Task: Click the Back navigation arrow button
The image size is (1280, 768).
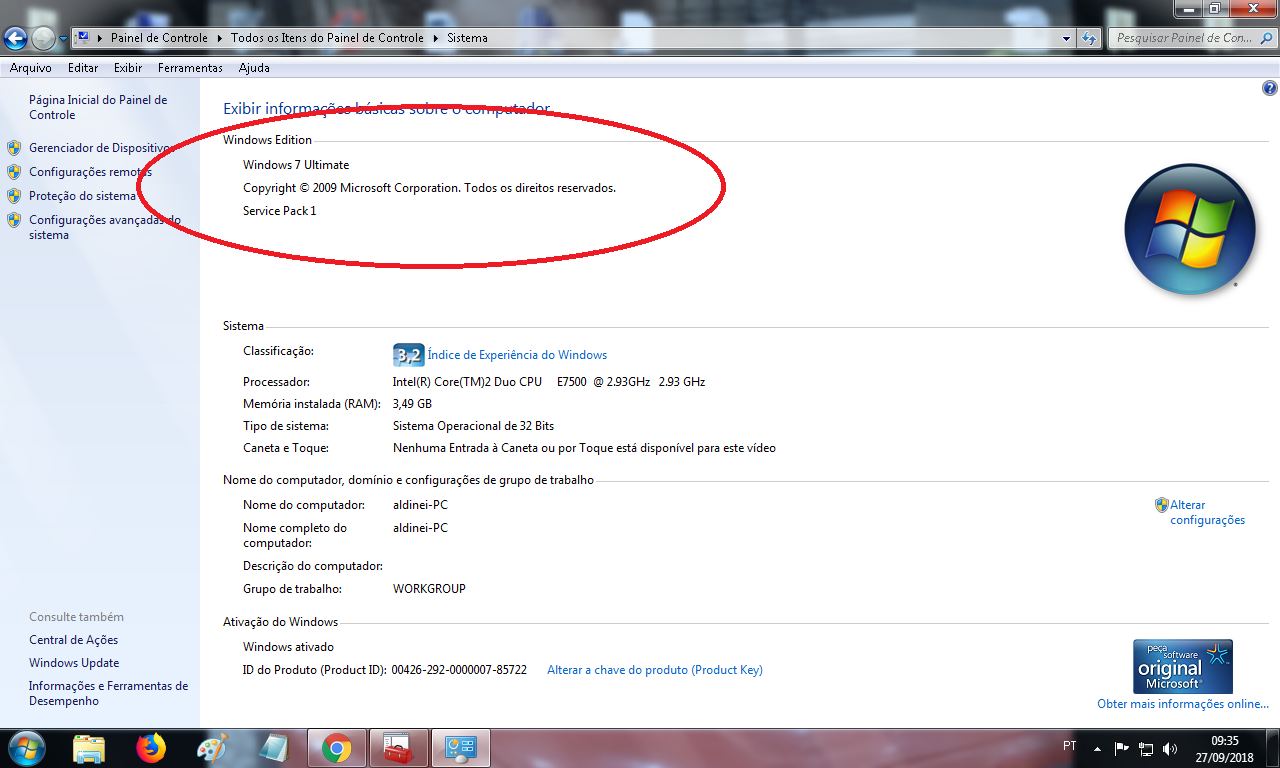Action: (x=15, y=38)
